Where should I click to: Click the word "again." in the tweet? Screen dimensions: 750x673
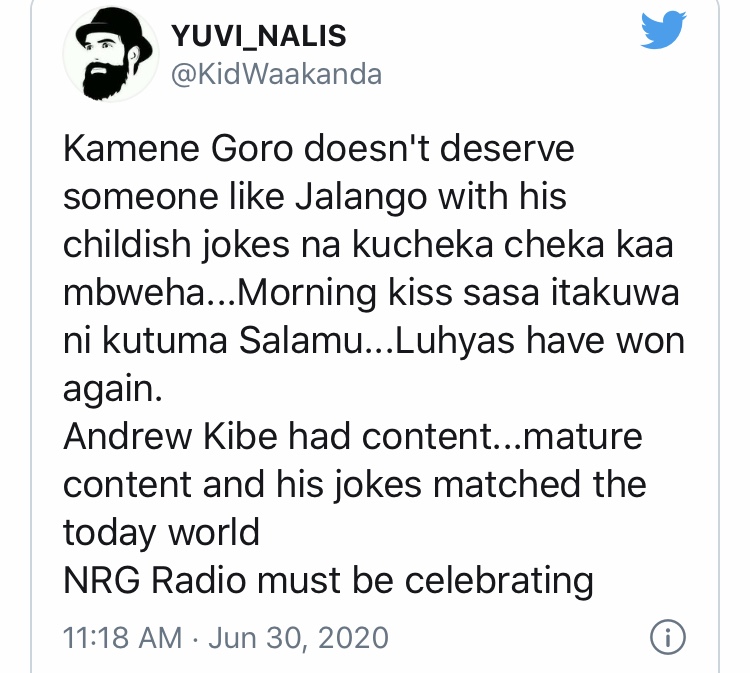pyautogui.click(x=113, y=390)
